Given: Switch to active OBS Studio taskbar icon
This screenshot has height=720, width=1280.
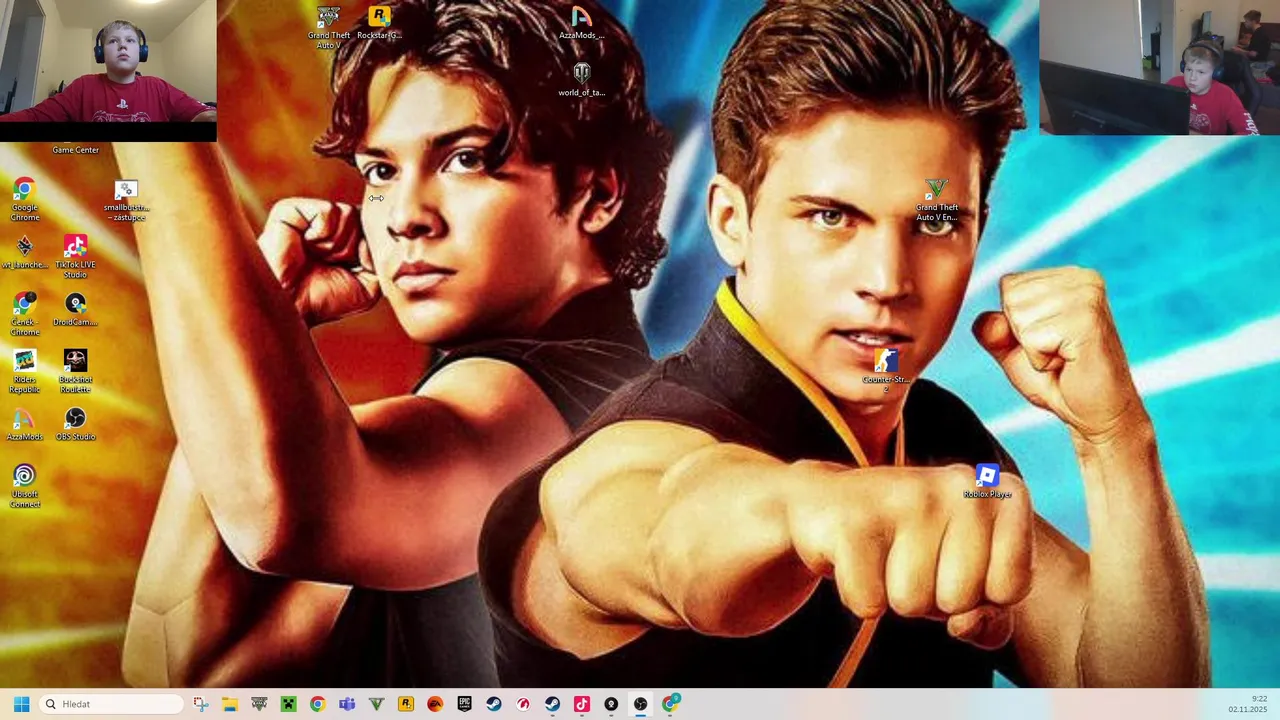Looking at the screenshot, I should (x=641, y=704).
